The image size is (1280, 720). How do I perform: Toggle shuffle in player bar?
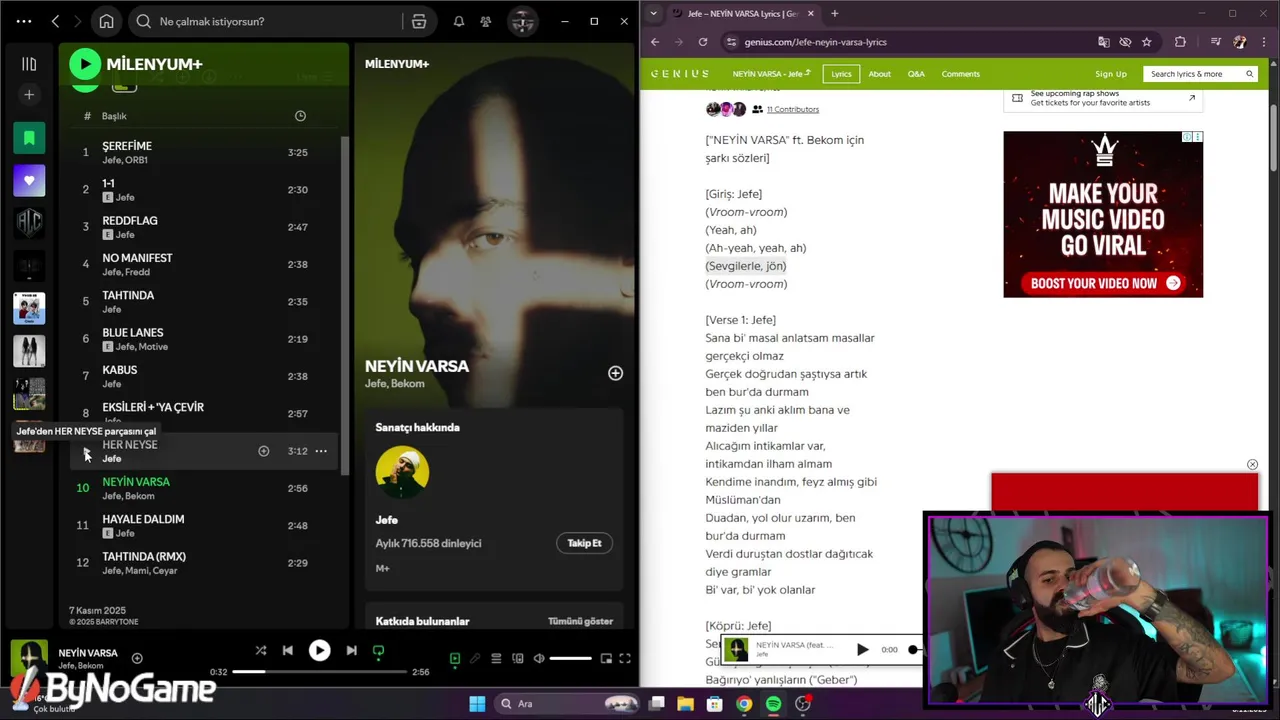tap(261, 650)
